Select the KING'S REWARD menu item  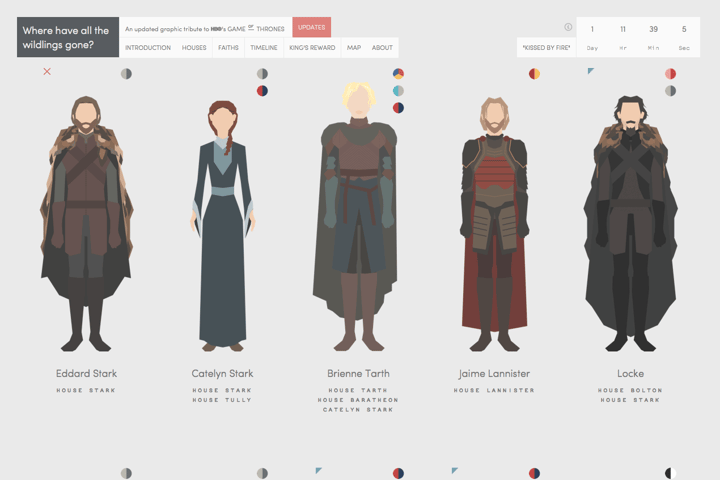click(312, 47)
